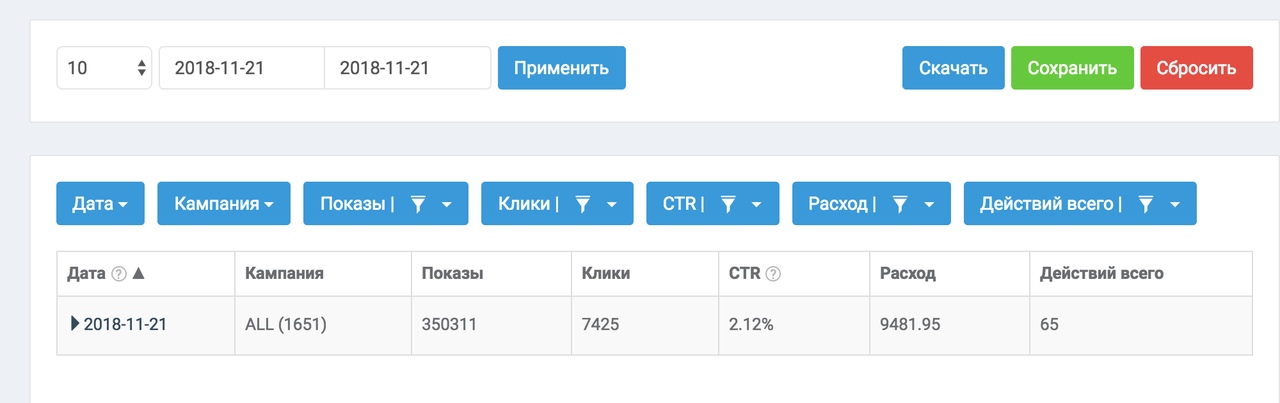Click the help icon next to CTR header
Viewport: 1280px width, 403px height.
[x=772, y=273]
